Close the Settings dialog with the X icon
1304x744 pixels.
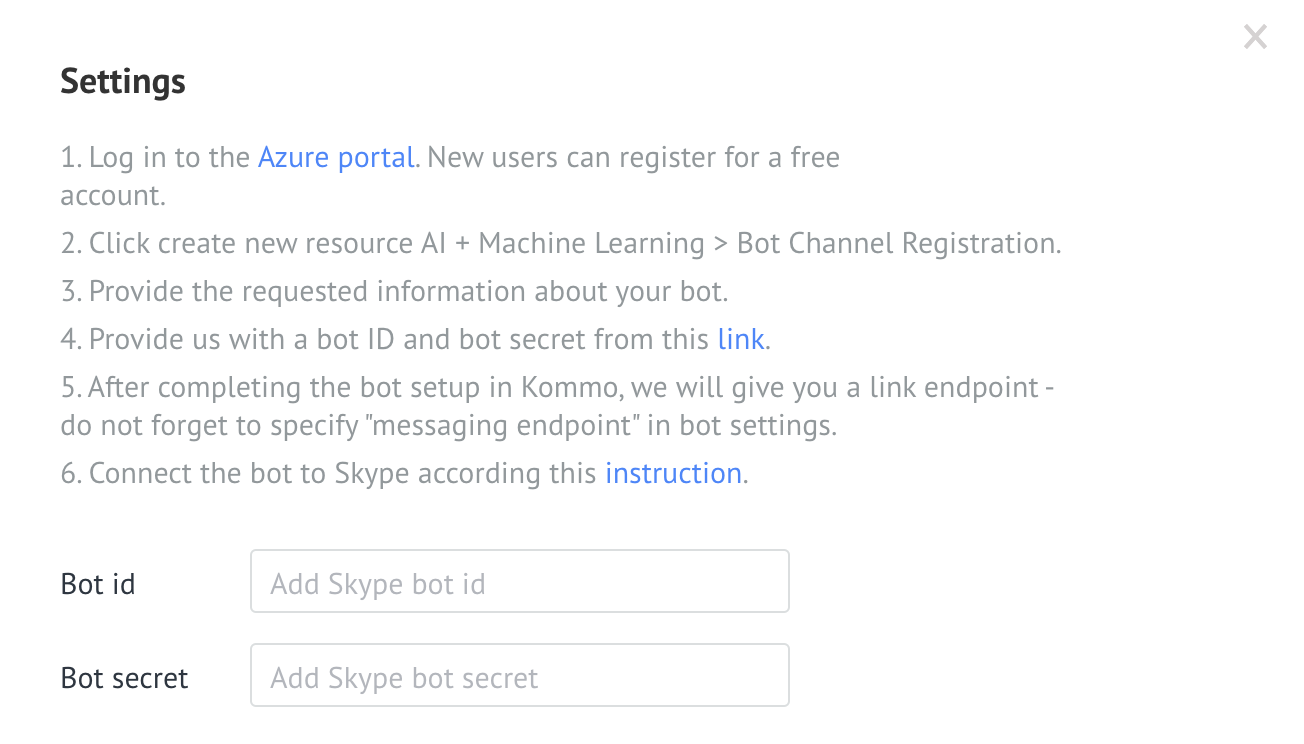pos(1255,37)
